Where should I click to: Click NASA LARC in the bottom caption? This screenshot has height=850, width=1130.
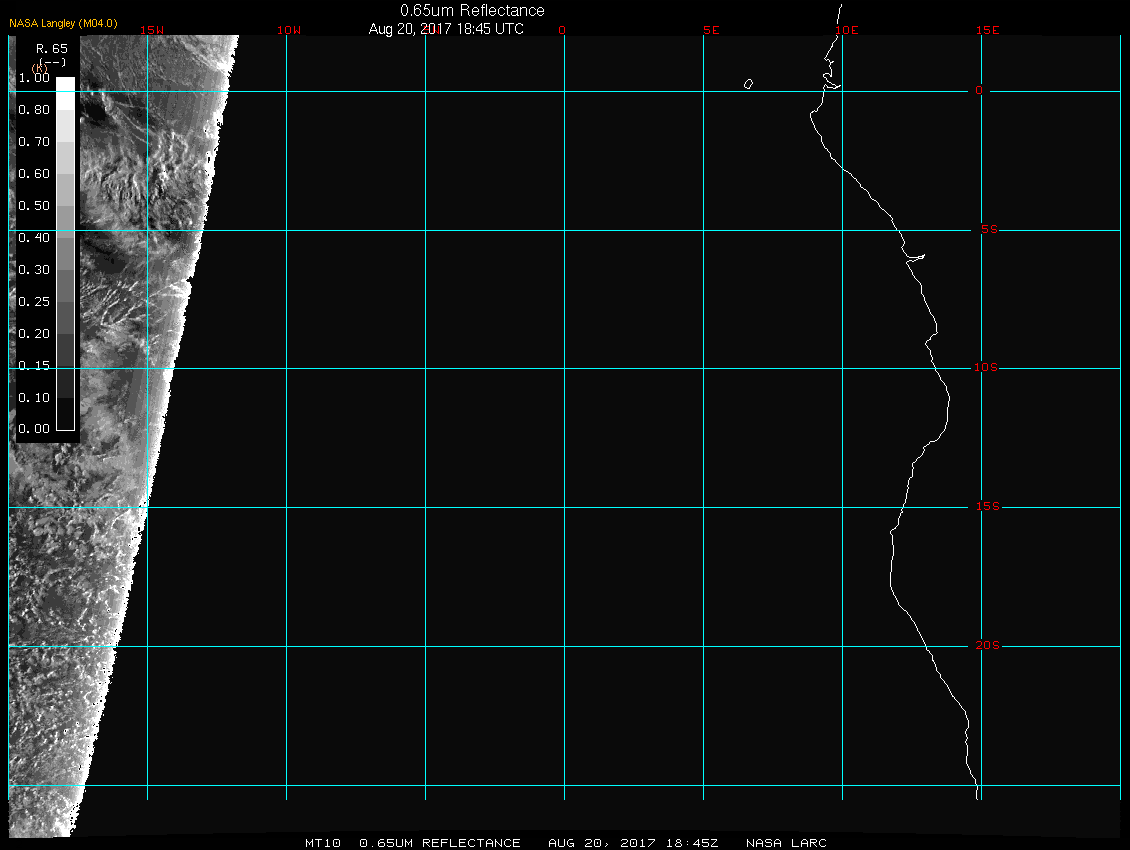pos(787,843)
